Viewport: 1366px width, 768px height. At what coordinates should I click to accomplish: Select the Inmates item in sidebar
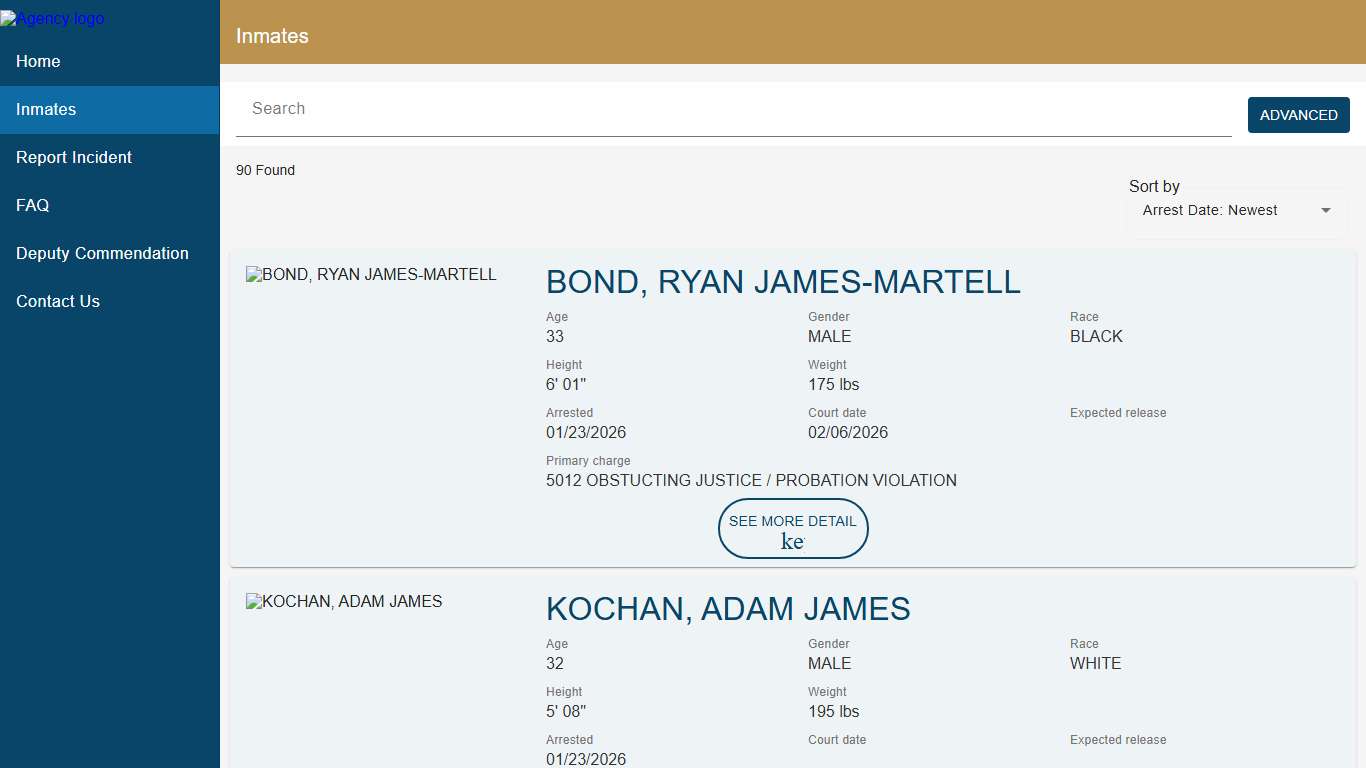[46, 109]
